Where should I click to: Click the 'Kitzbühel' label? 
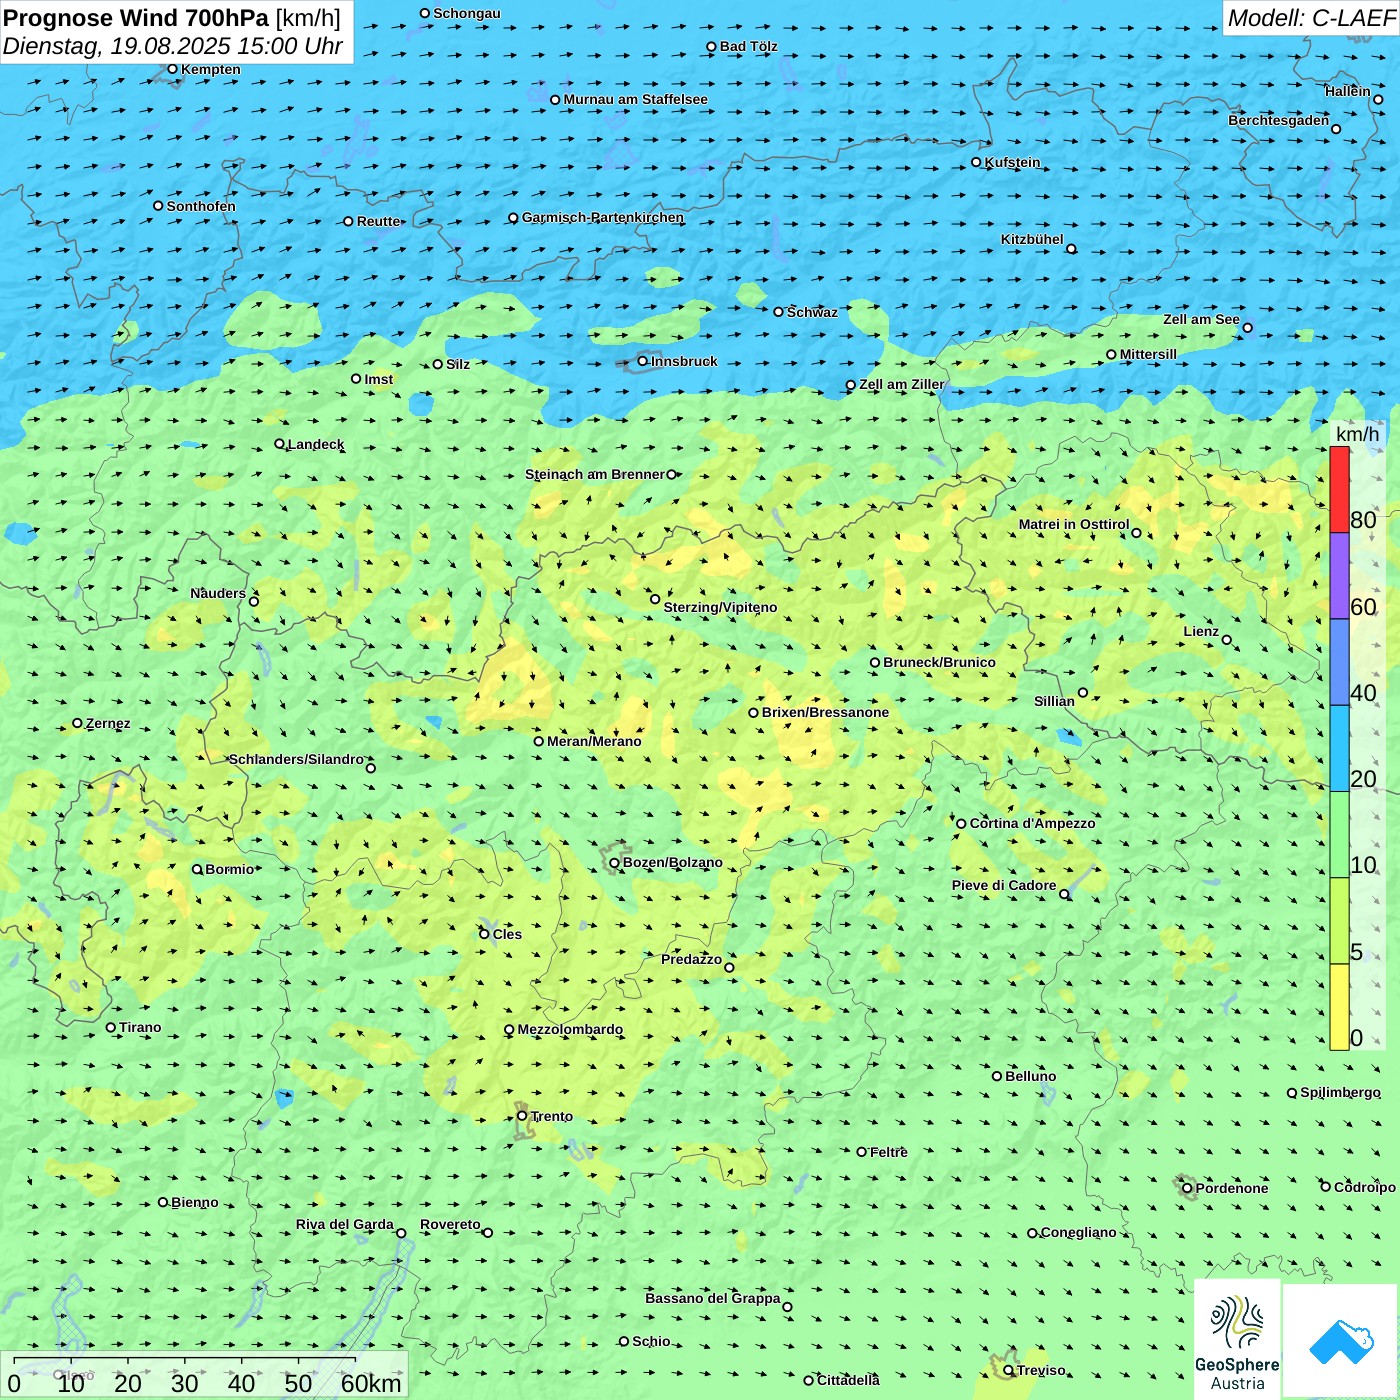tap(1032, 239)
